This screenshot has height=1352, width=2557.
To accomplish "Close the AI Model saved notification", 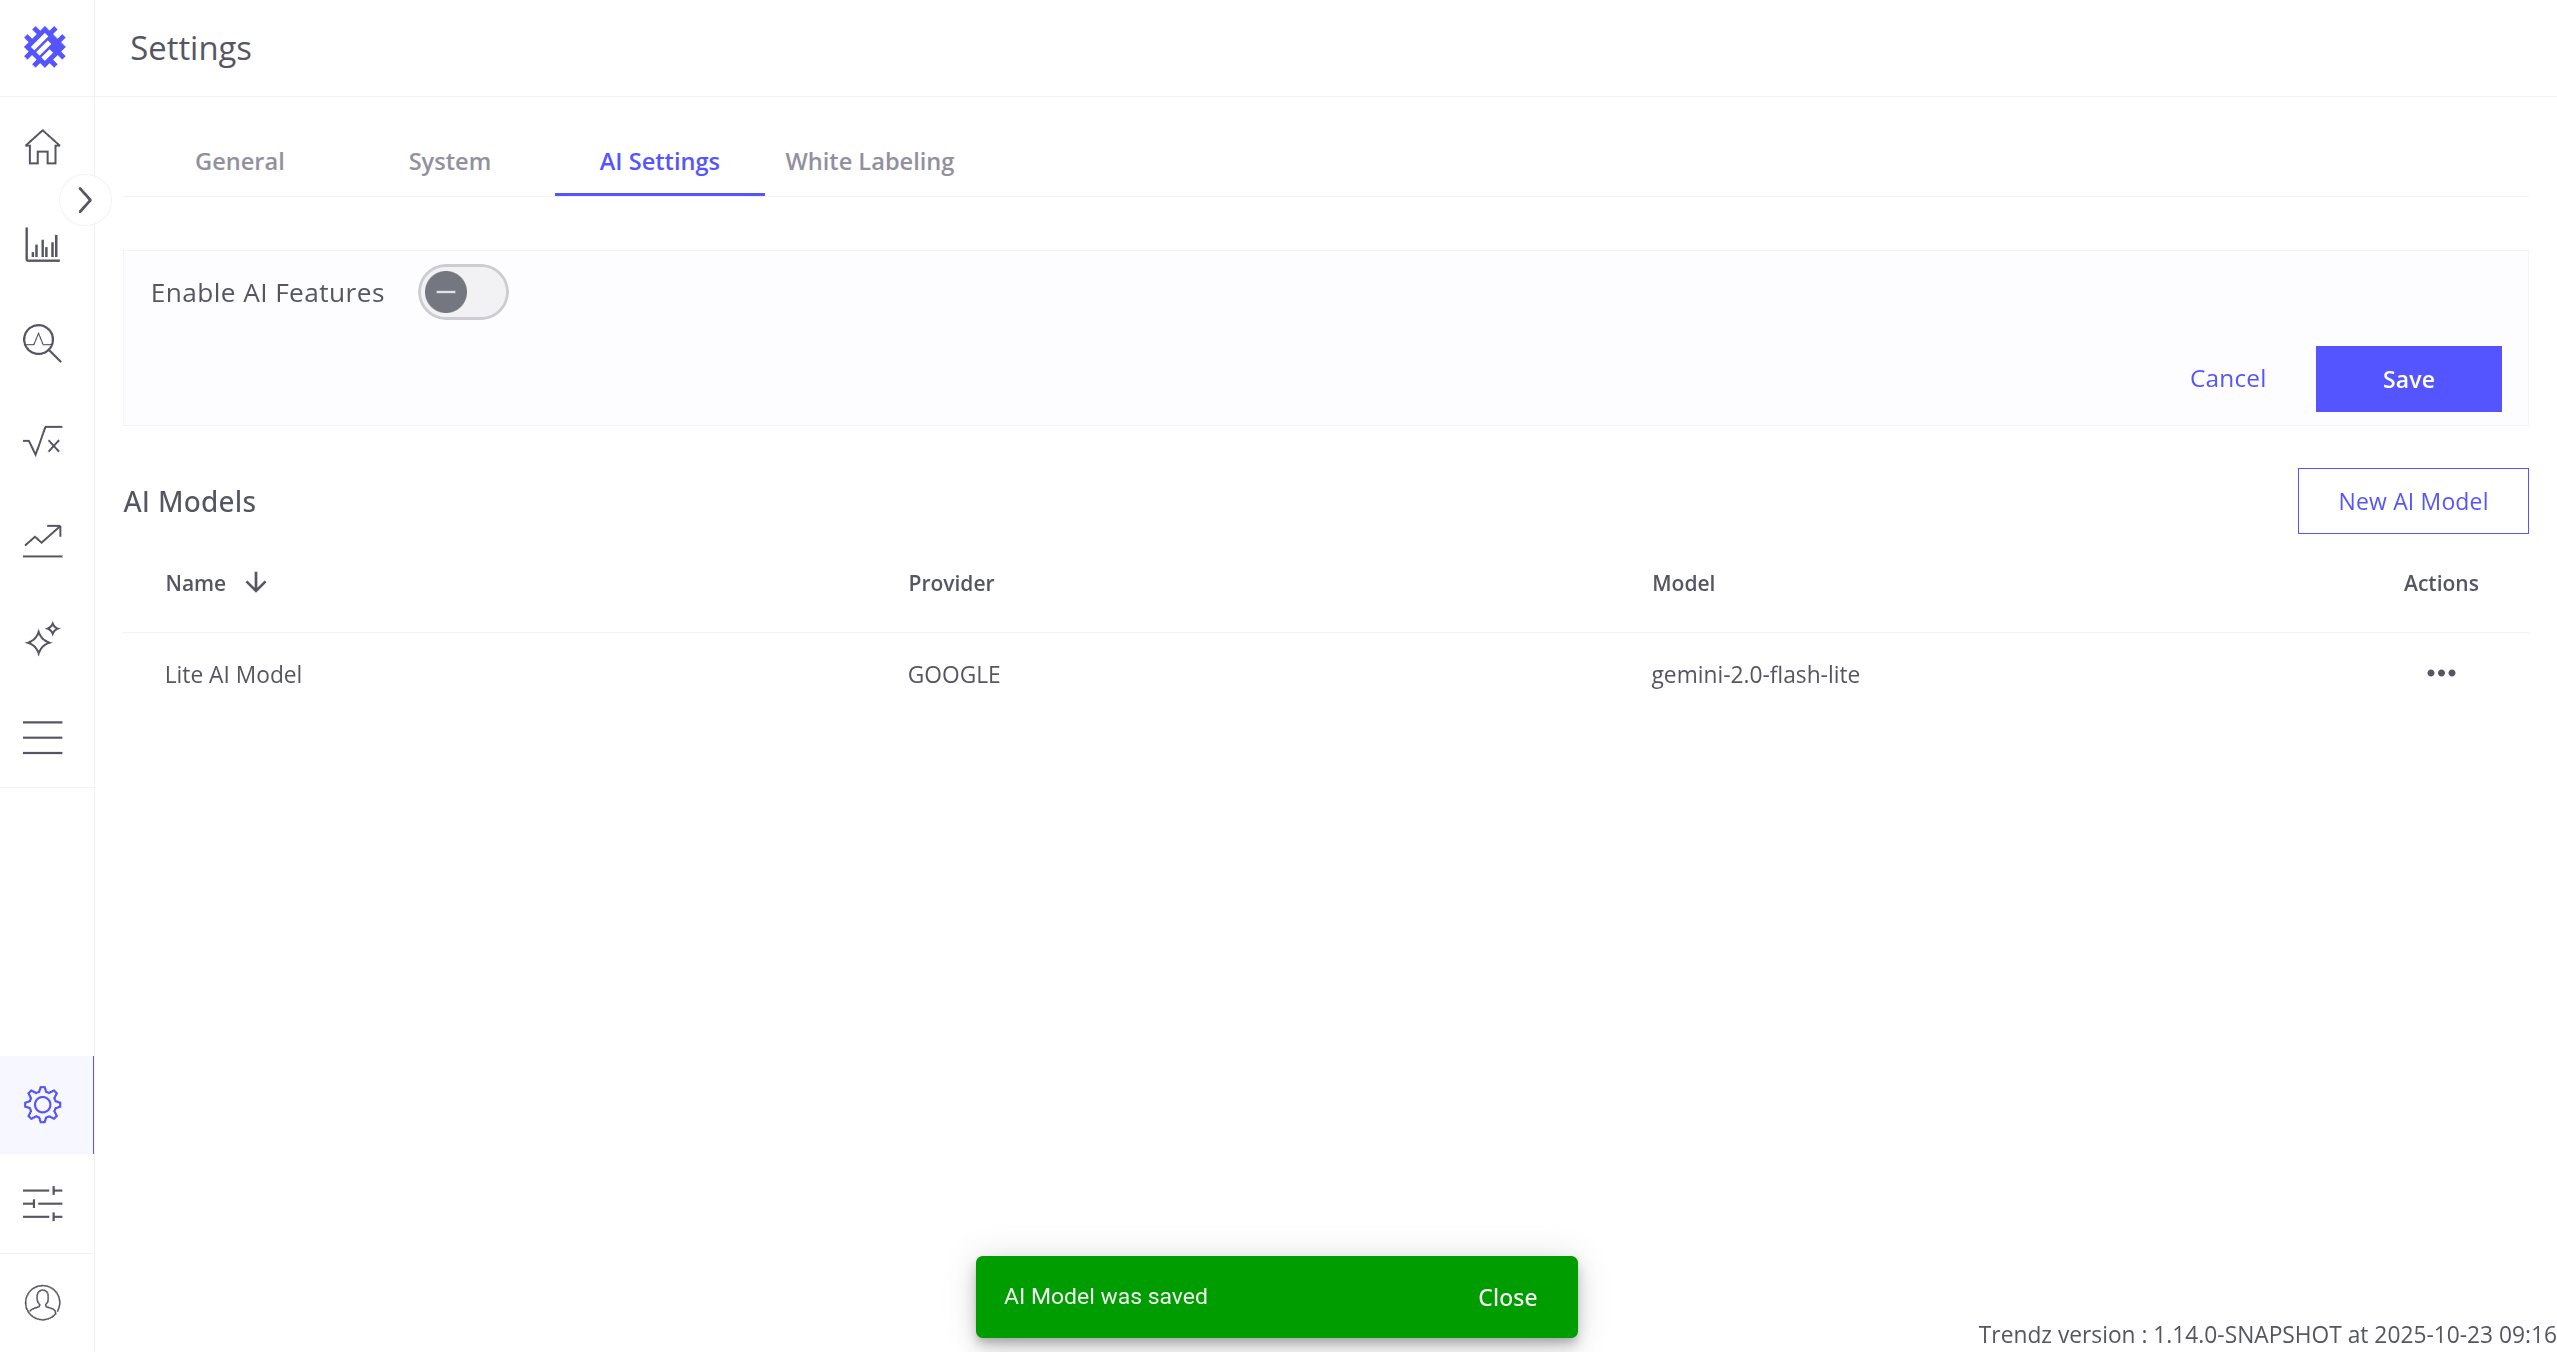I will (1506, 1297).
